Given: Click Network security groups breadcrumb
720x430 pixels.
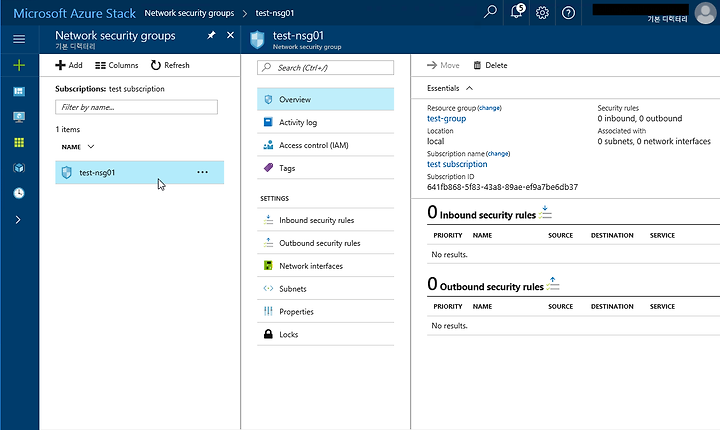Looking at the screenshot, I should (189, 13).
